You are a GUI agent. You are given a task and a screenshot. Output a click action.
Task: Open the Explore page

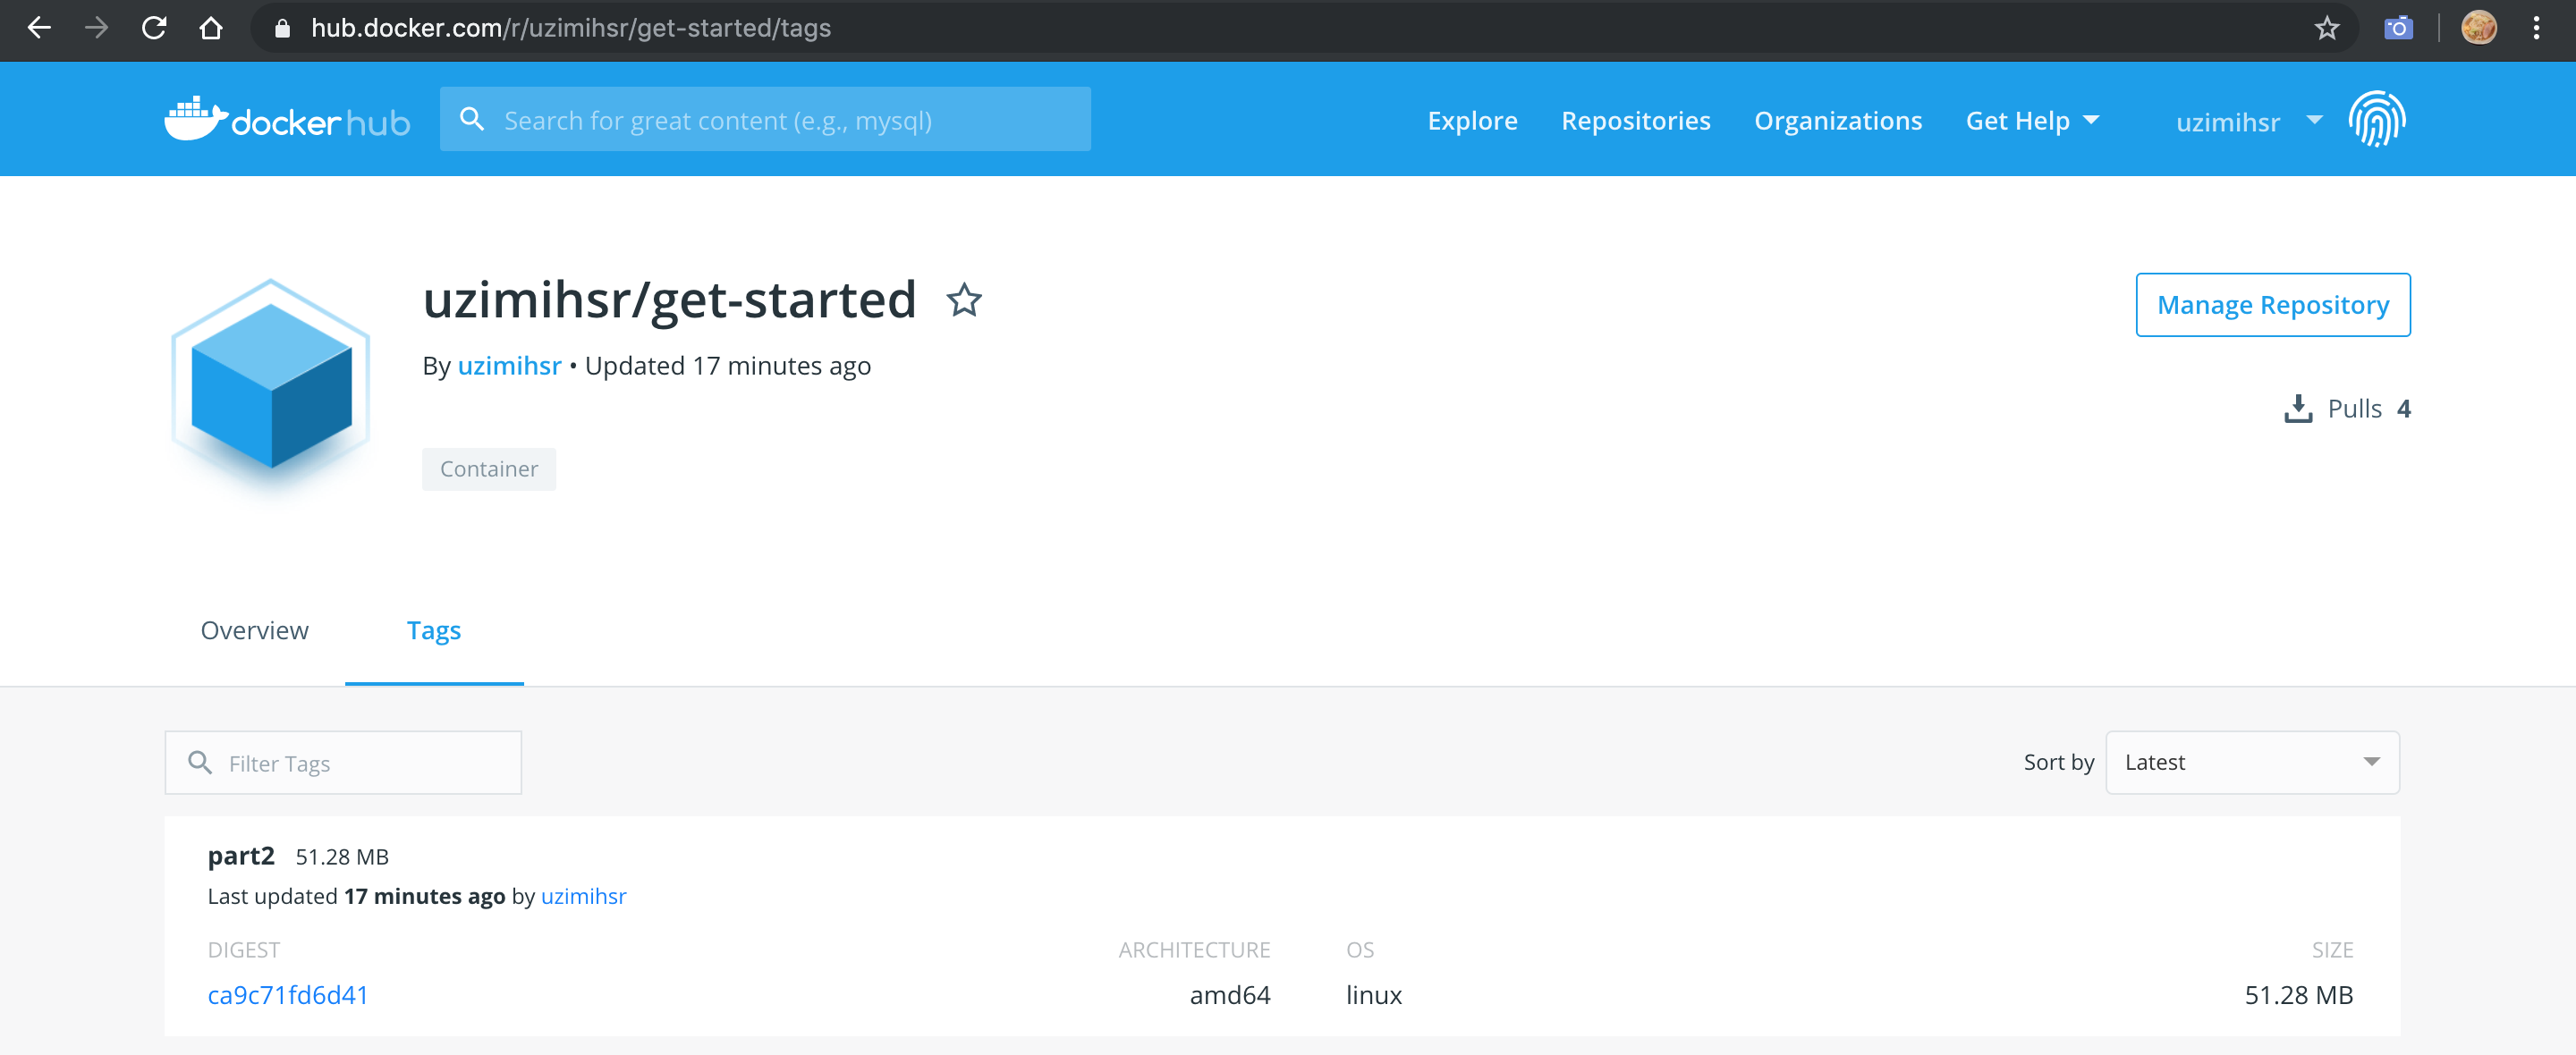point(1472,121)
